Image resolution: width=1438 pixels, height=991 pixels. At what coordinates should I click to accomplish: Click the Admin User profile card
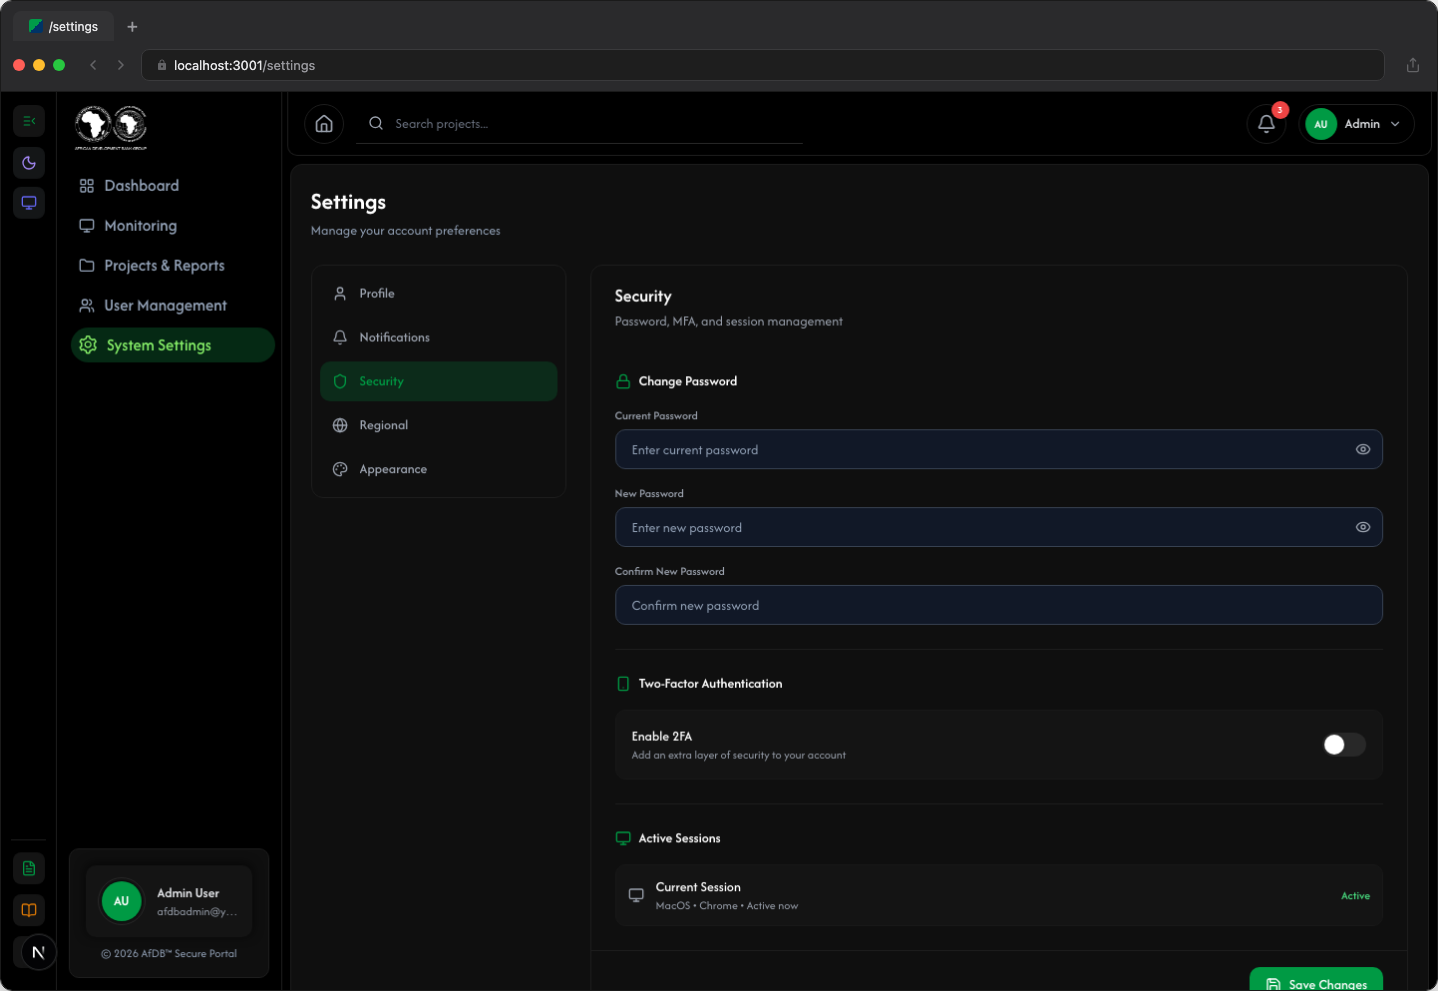pos(169,901)
